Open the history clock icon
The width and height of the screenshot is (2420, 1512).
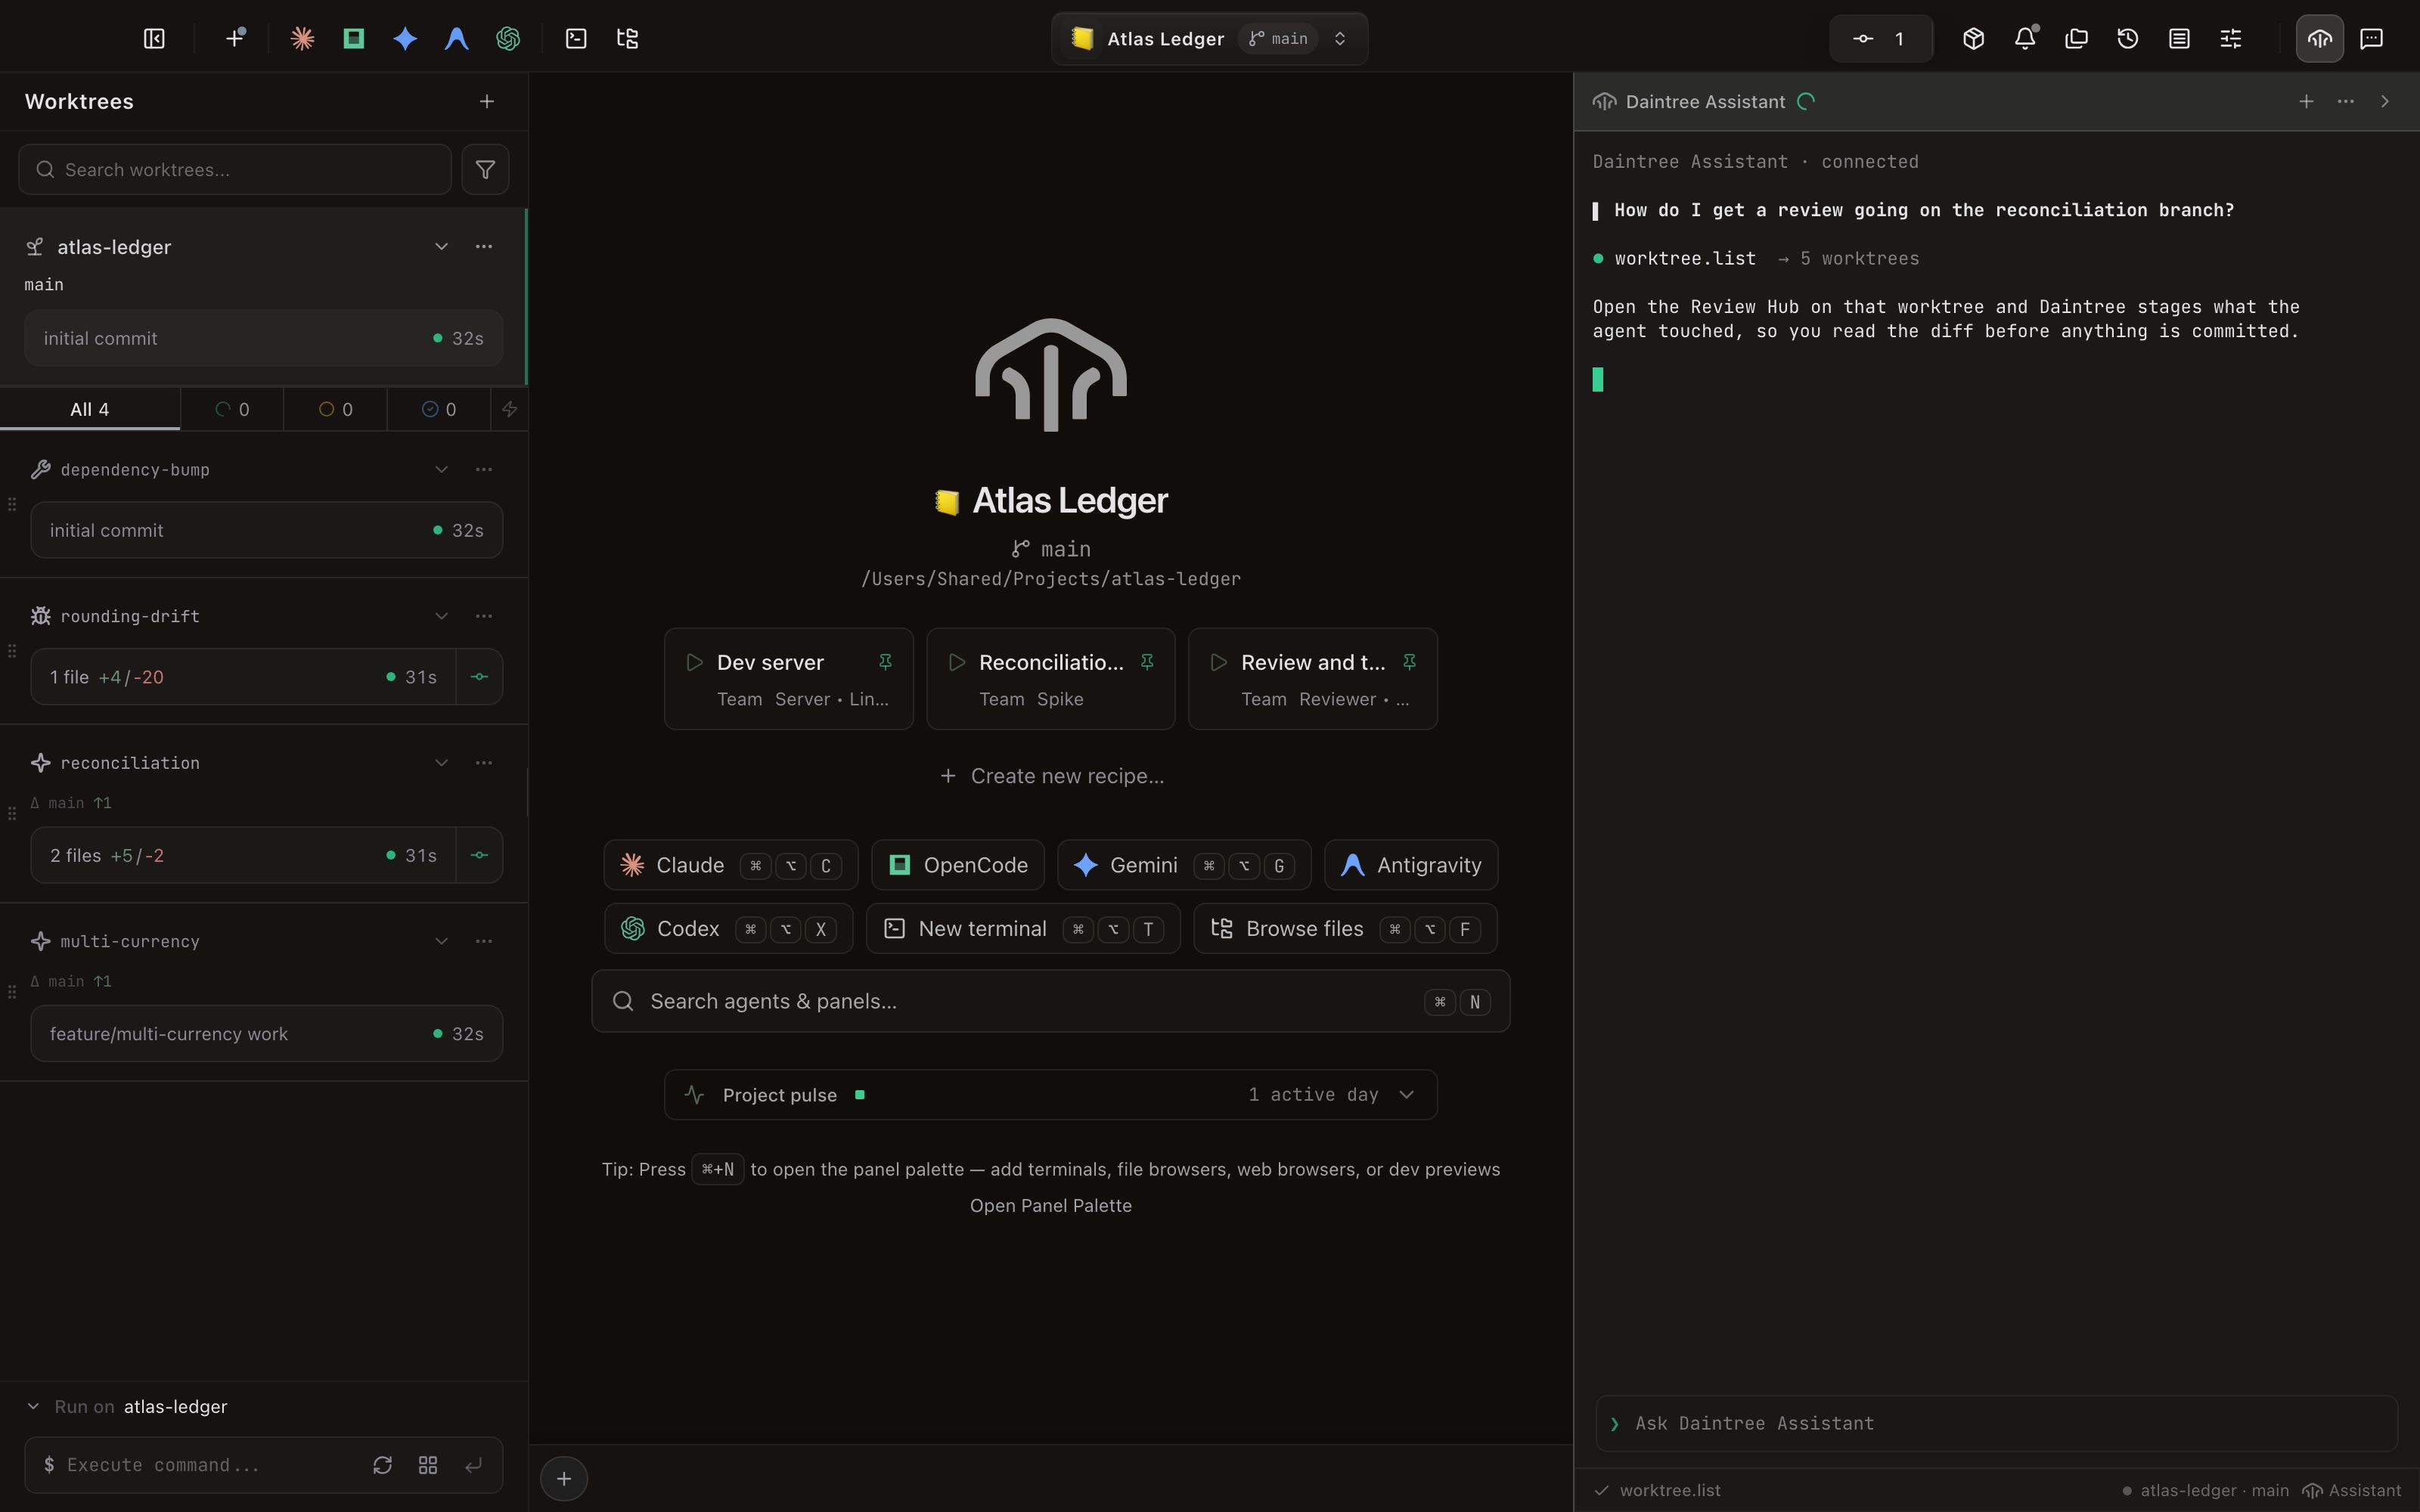2128,39
